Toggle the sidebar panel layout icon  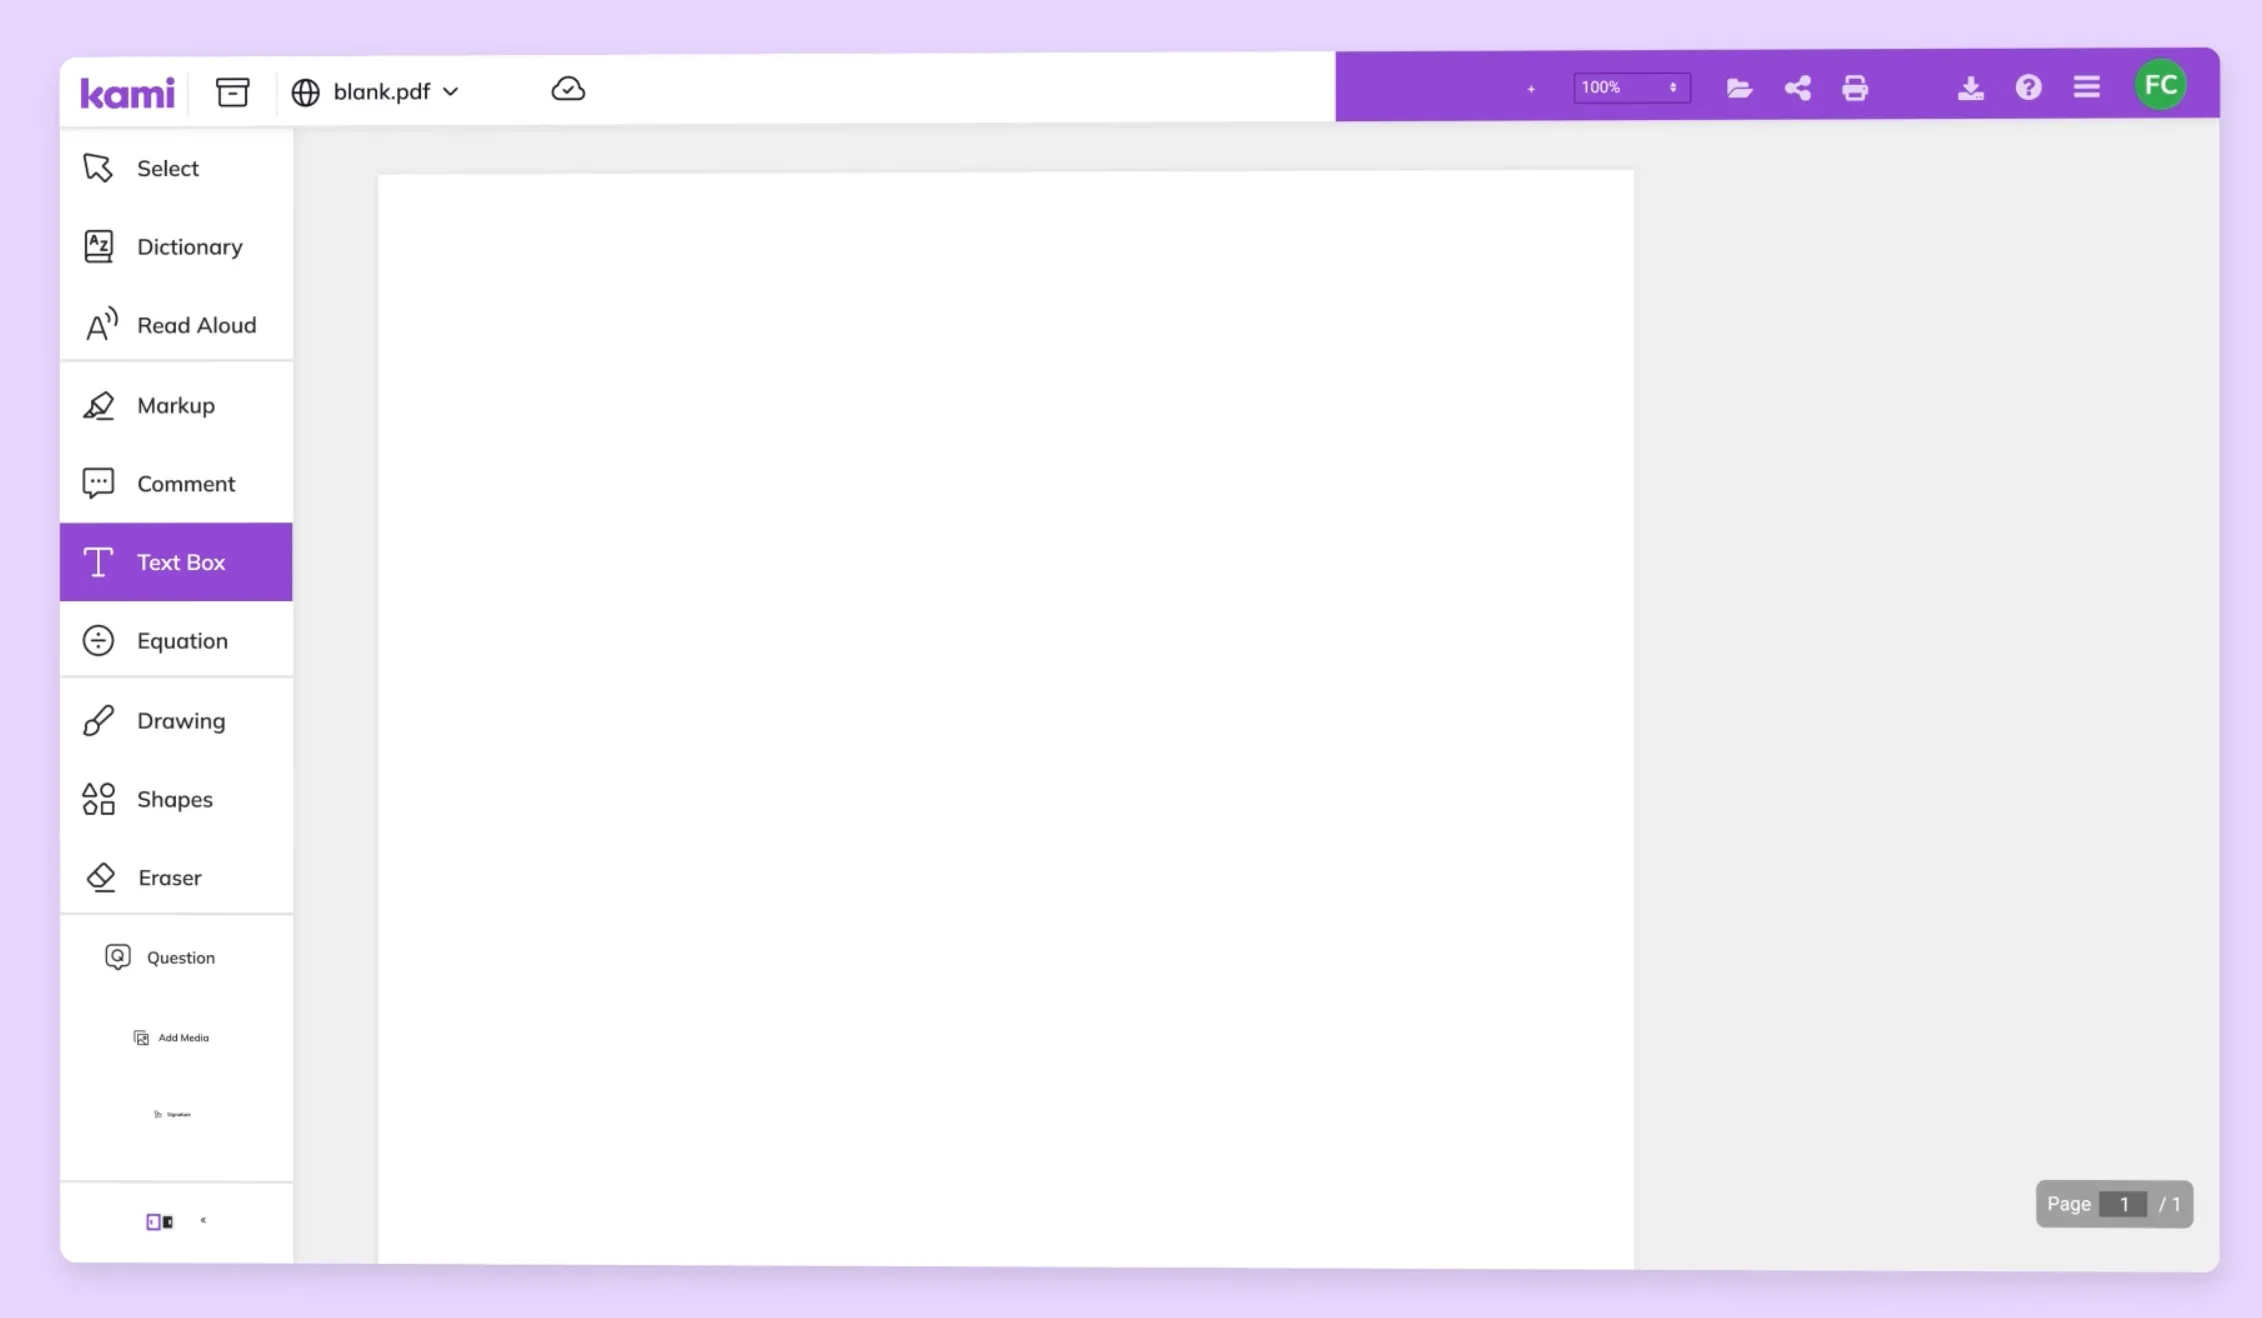(159, 1221)
